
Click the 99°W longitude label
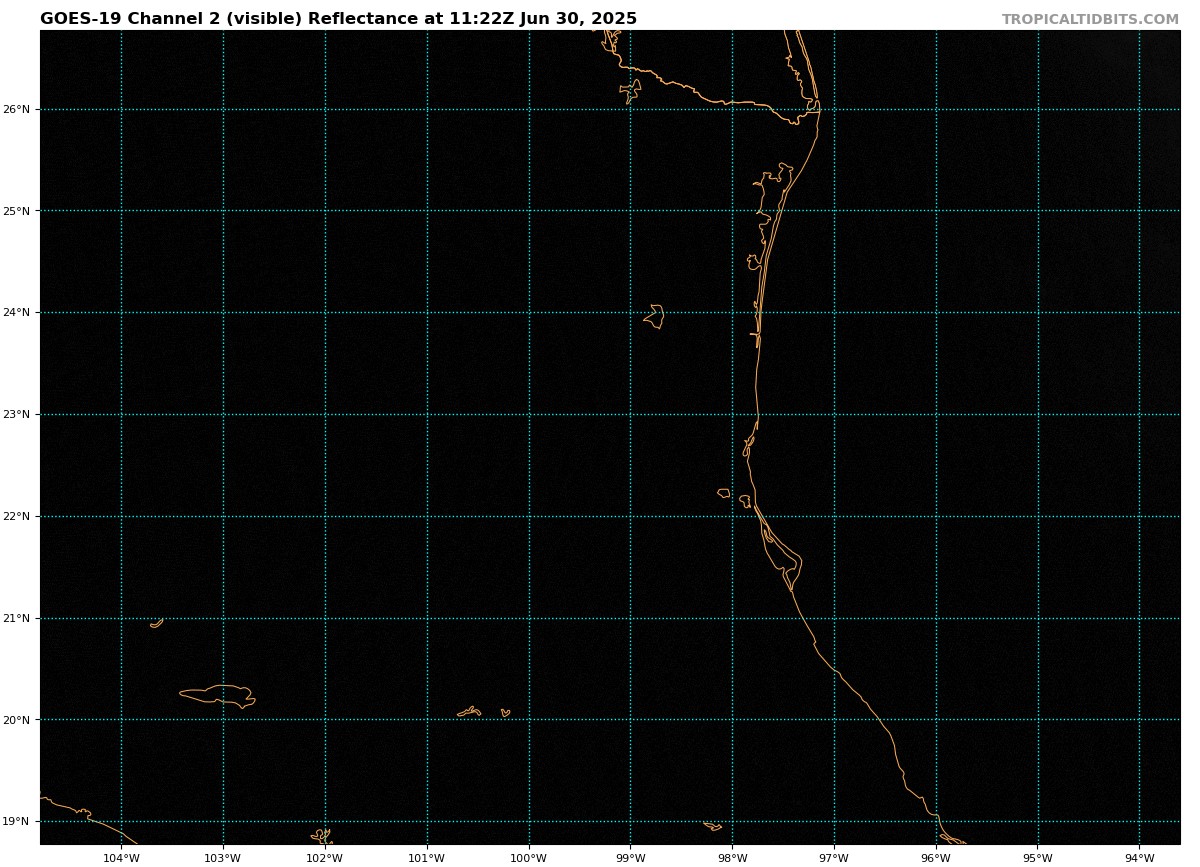pyautogui.click(x=630, y=858)
